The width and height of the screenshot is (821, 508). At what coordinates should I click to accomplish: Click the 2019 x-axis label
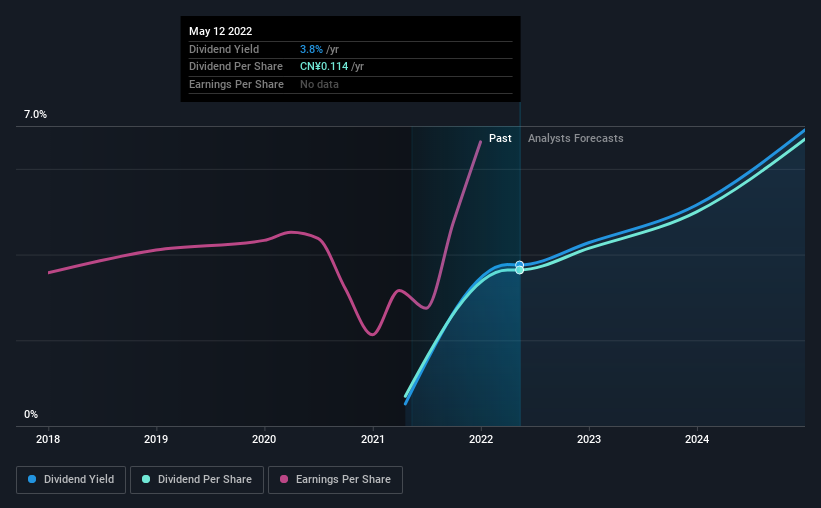(156, 439)
